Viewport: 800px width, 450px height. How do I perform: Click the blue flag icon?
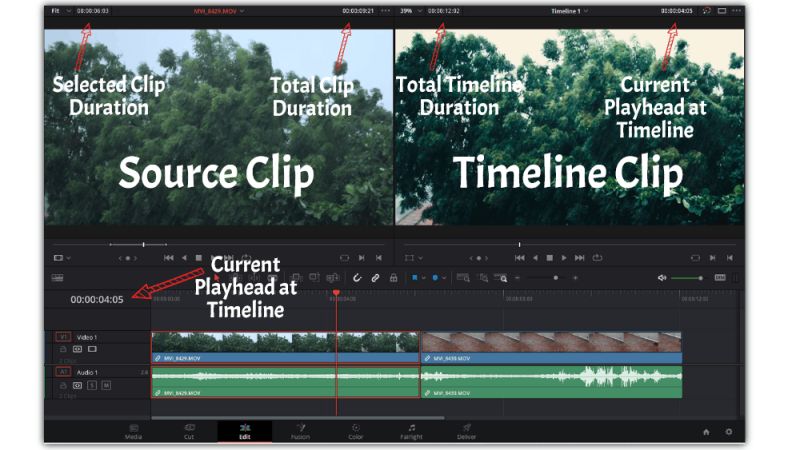coord(415,278)
